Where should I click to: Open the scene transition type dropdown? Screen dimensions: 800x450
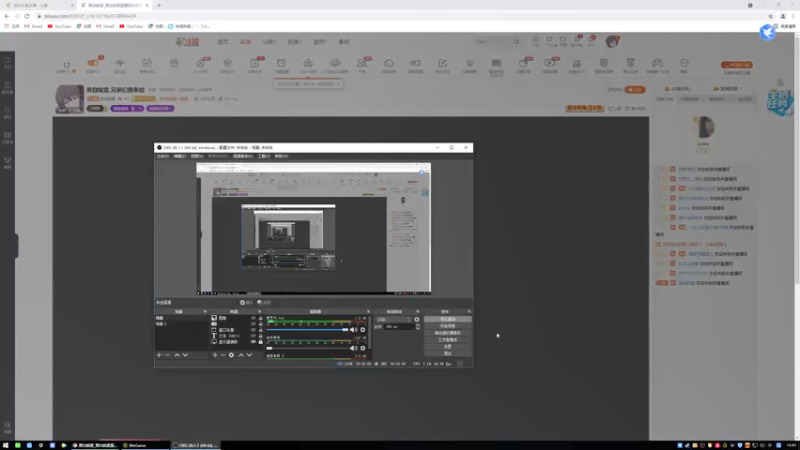click(x=394, y=319)
